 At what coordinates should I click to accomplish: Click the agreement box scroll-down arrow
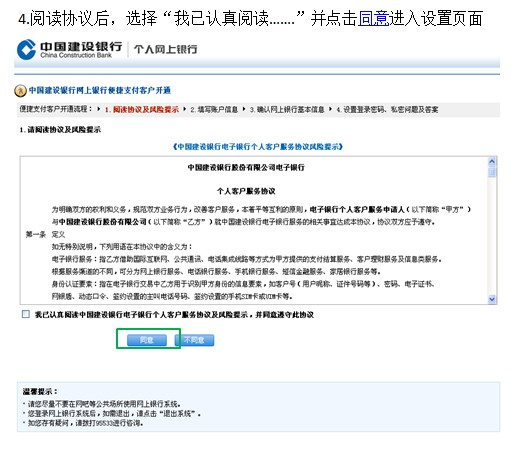tap(492, 299)
